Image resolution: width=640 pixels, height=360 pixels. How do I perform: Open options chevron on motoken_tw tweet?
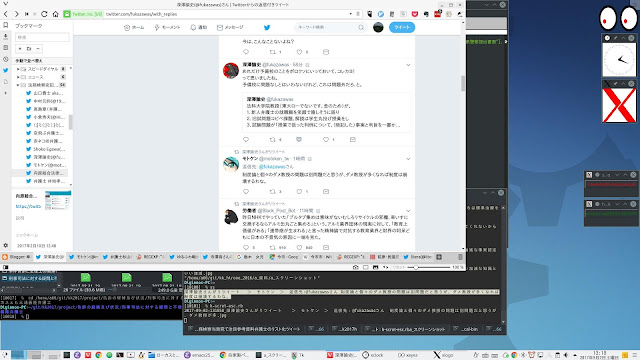tap(408, 159)
